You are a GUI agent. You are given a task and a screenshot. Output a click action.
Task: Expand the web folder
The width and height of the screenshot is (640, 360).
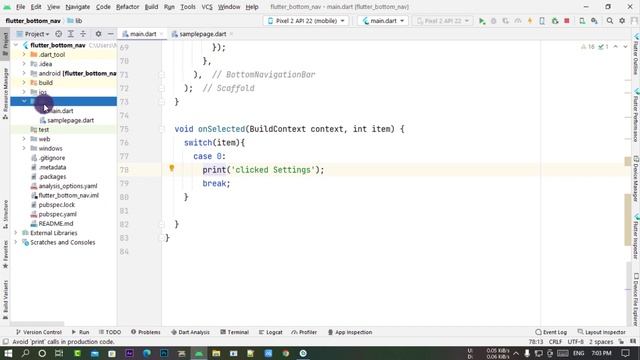coord(24,139)
